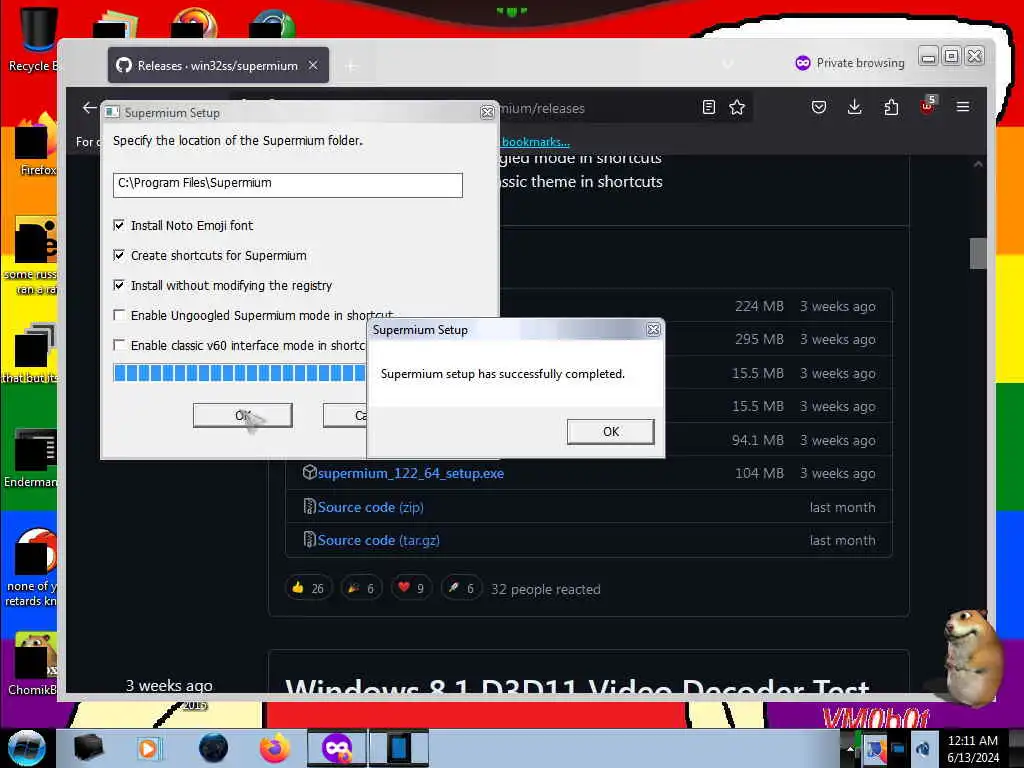Click the heart reaction with 9
Viewport: 1024px width, 768px height.
(x=411, y=588)
